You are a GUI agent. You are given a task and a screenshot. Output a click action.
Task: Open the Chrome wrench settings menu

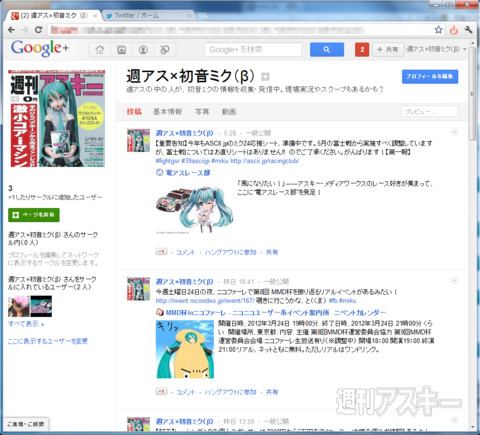tap(468, 30)
